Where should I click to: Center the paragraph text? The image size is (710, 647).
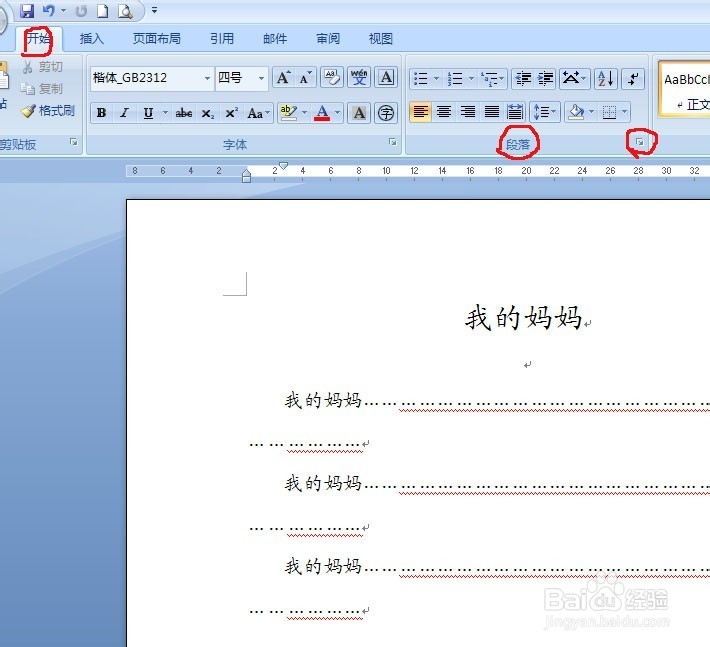[x=444, y=111]
